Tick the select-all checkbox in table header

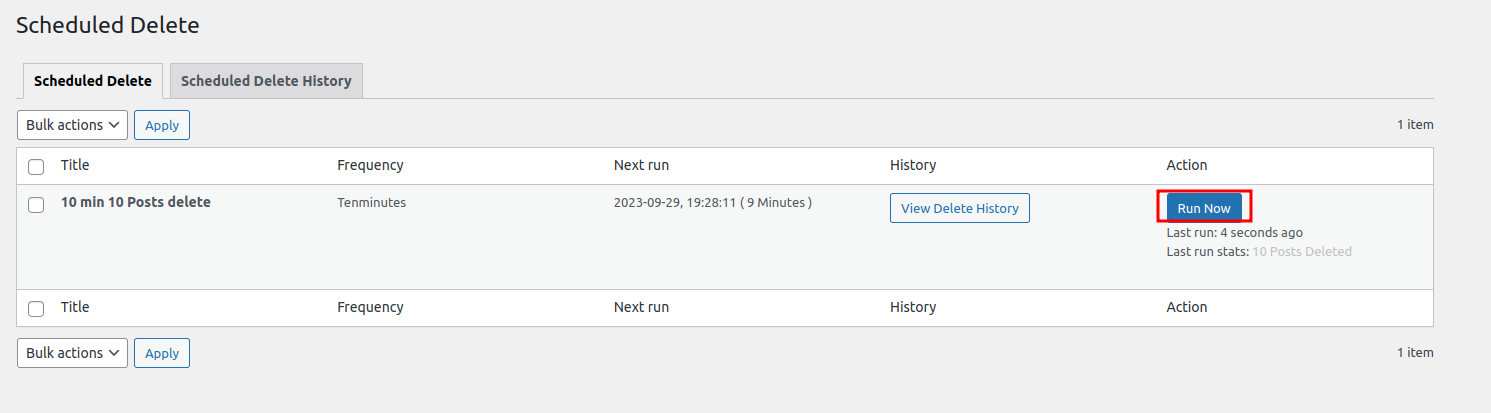[36, 166]
